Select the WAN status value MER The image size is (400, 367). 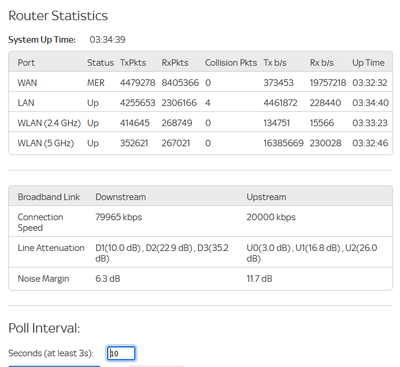pyautogui.click(x=96, y=83)
